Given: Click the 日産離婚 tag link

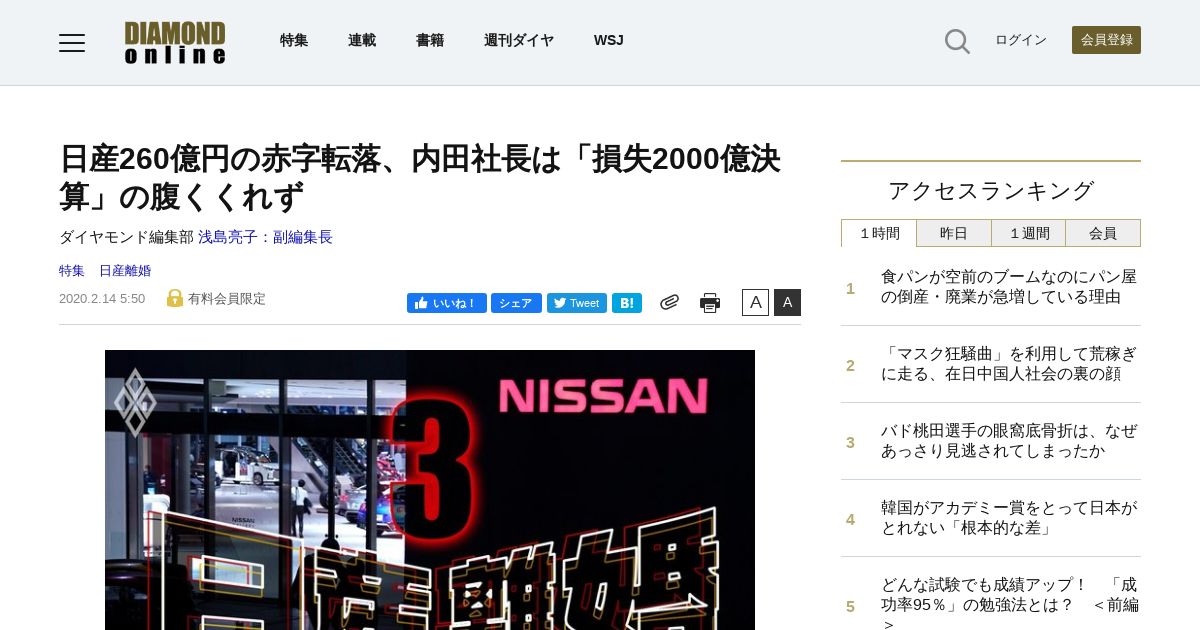Looking at the screenshot, I should (125, 270).
